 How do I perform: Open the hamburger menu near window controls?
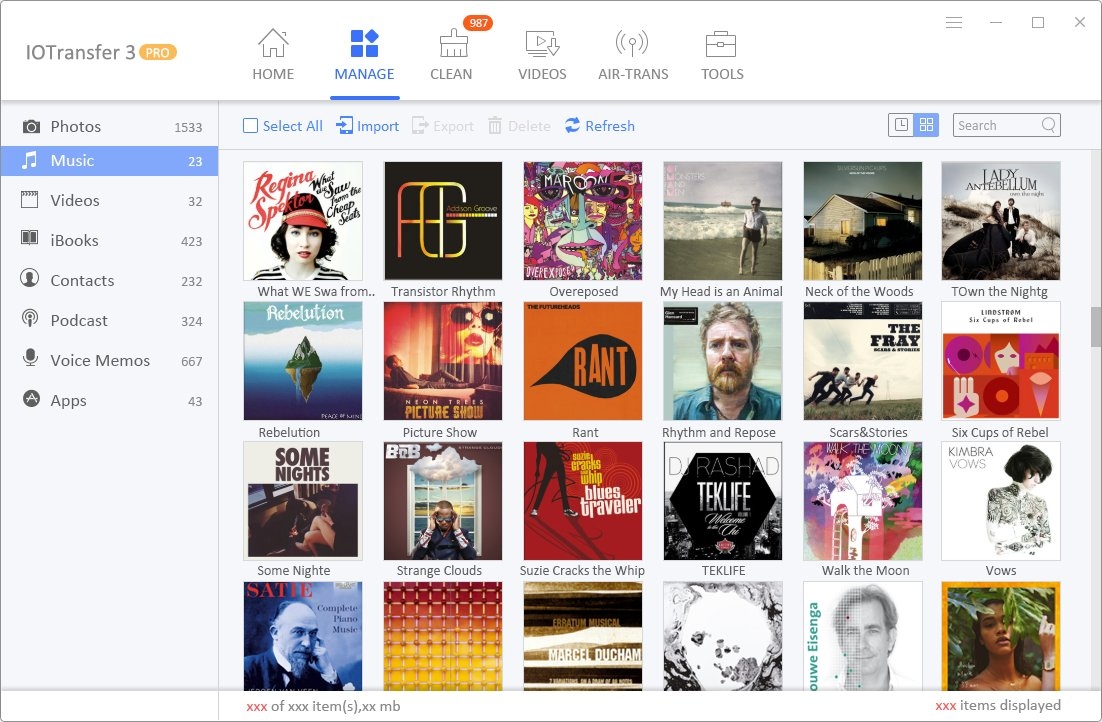click(x=953, y=22)
